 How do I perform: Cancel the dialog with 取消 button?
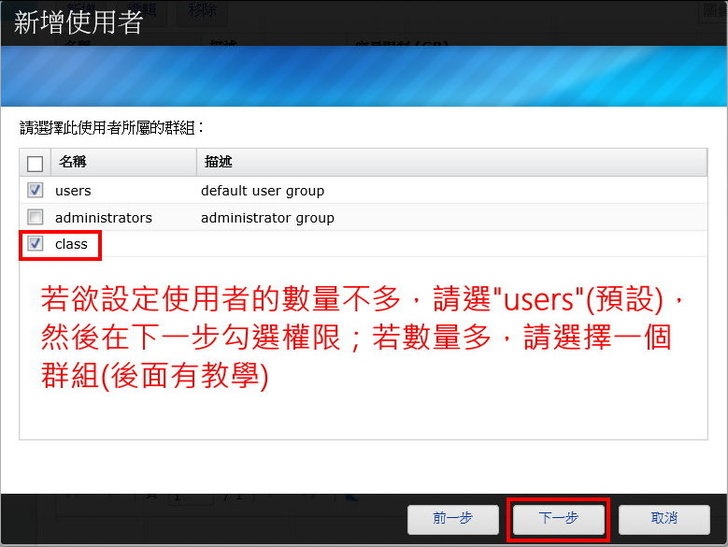click(x=664, y=518)
